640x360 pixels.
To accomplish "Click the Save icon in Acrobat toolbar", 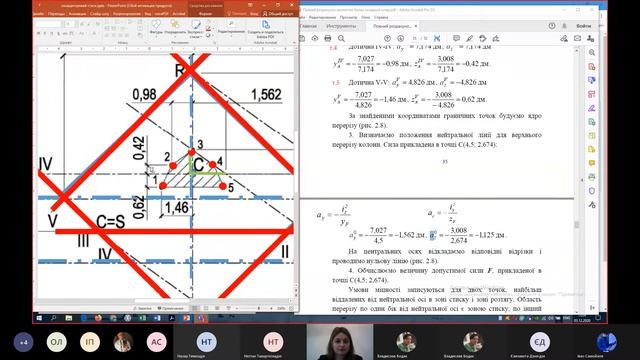I will coord(302,38).
